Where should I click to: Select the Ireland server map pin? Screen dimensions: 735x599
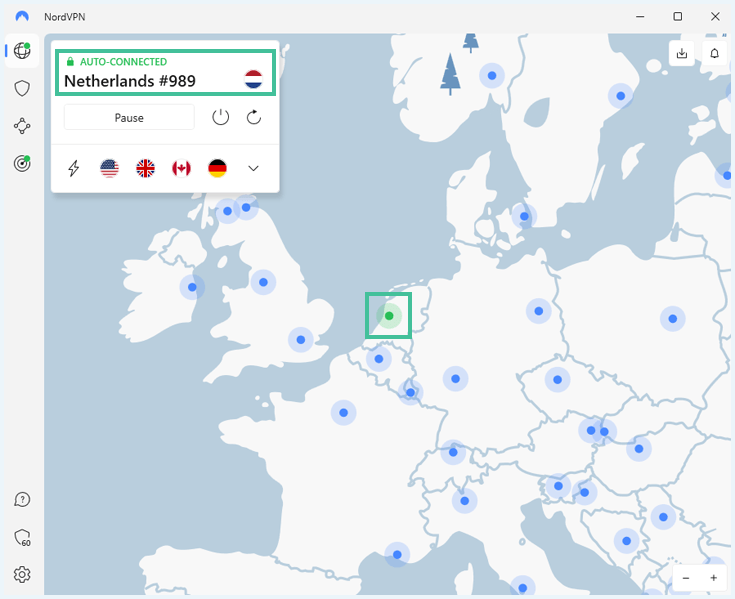192,287
